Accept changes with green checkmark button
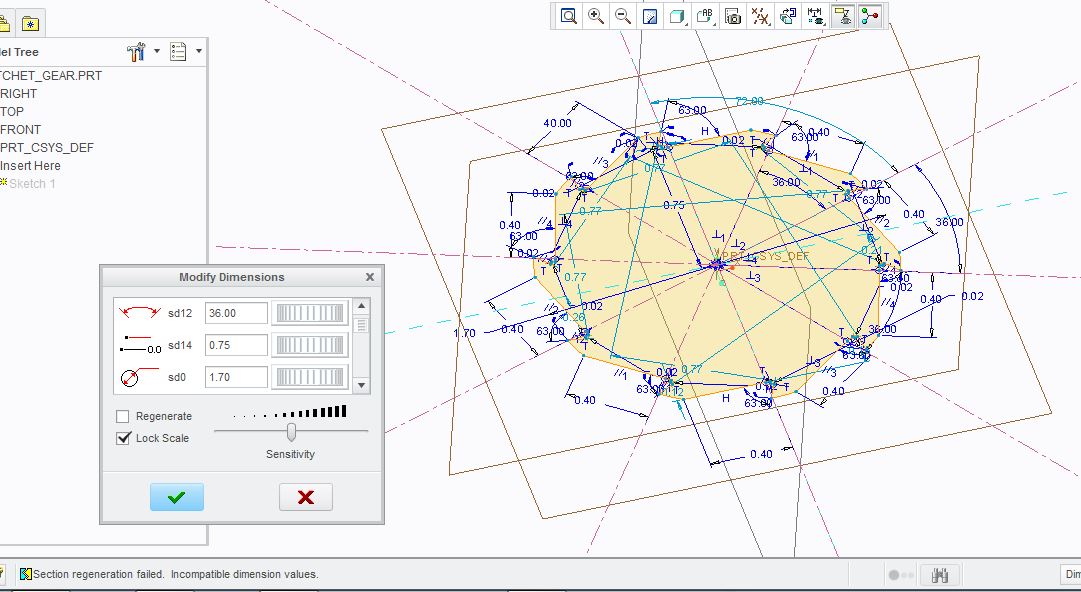This screenshot has height=592, width=1081. point(176,497)
